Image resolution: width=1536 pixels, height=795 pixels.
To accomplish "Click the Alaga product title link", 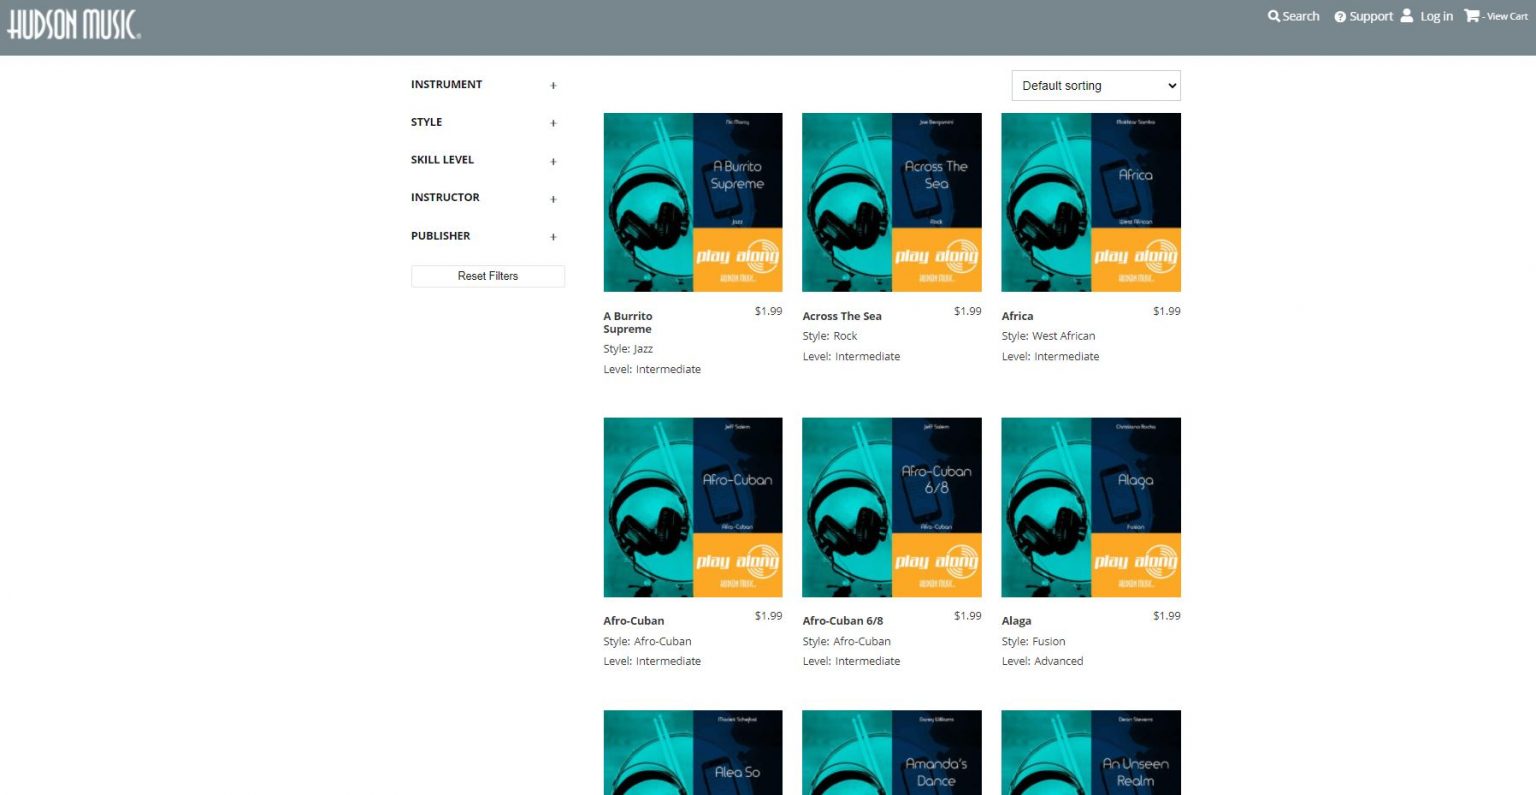I will 1016,621.
